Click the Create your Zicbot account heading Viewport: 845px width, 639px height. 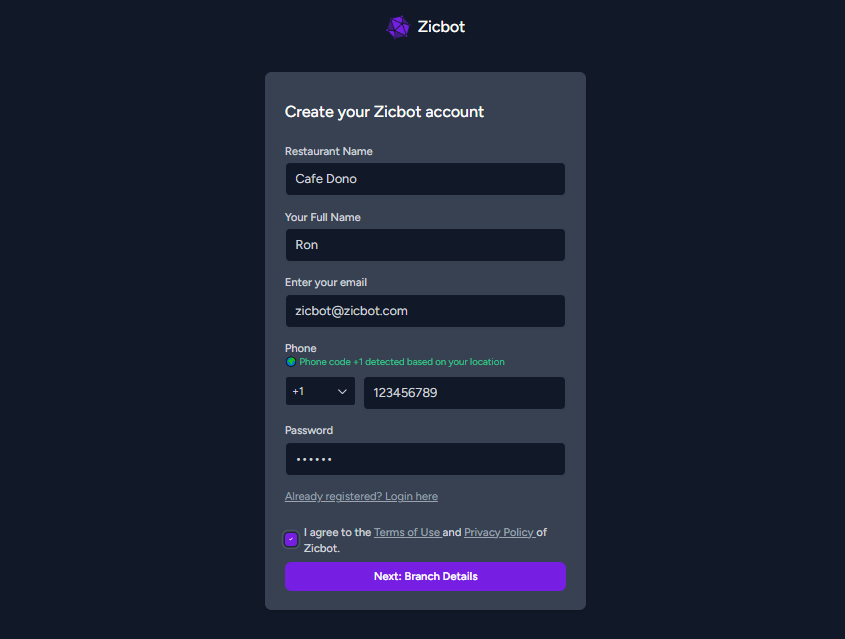pos(384,112)
